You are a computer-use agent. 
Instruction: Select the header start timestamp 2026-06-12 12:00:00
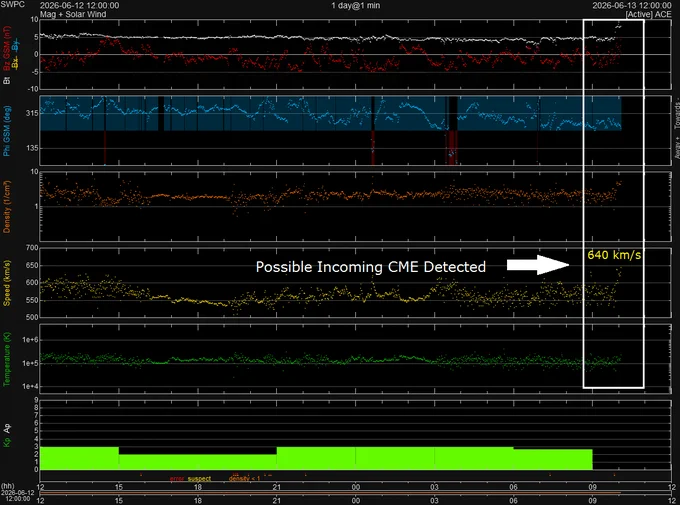coord(79,6)
